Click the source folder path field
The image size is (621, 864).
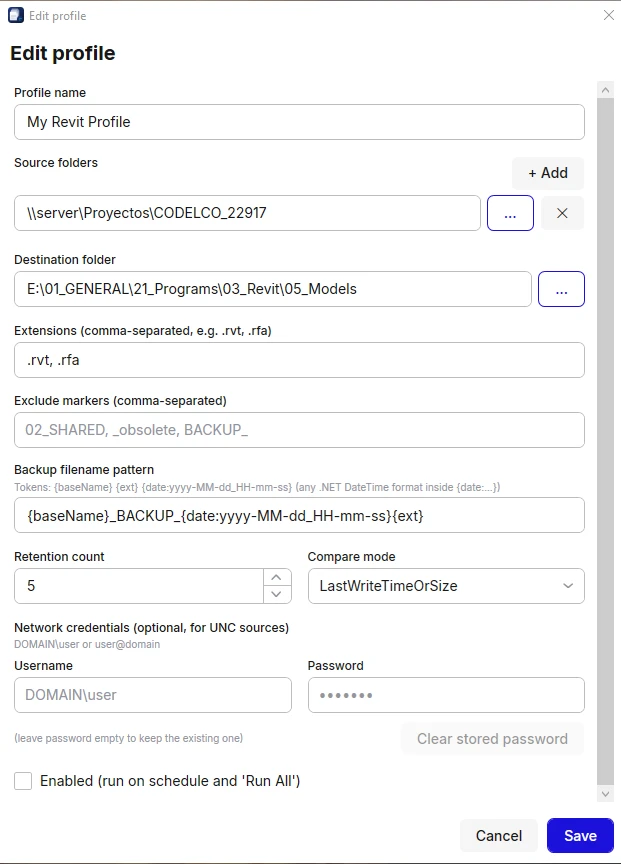tap(247, 213)
